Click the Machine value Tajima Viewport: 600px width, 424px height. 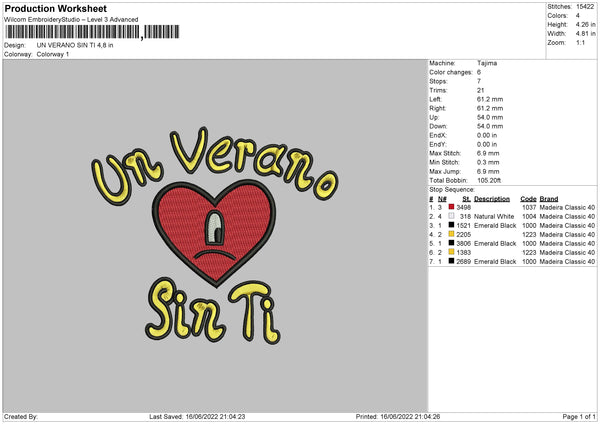tap(487, 63)
